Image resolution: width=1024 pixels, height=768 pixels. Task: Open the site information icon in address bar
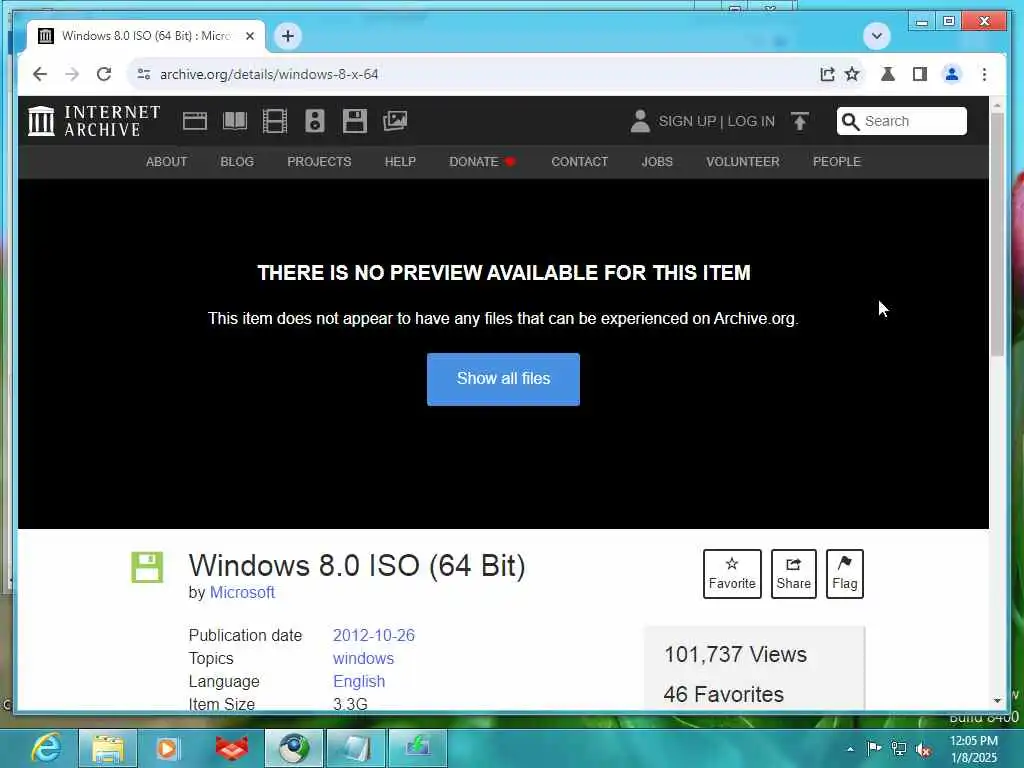tap(144, 74)
